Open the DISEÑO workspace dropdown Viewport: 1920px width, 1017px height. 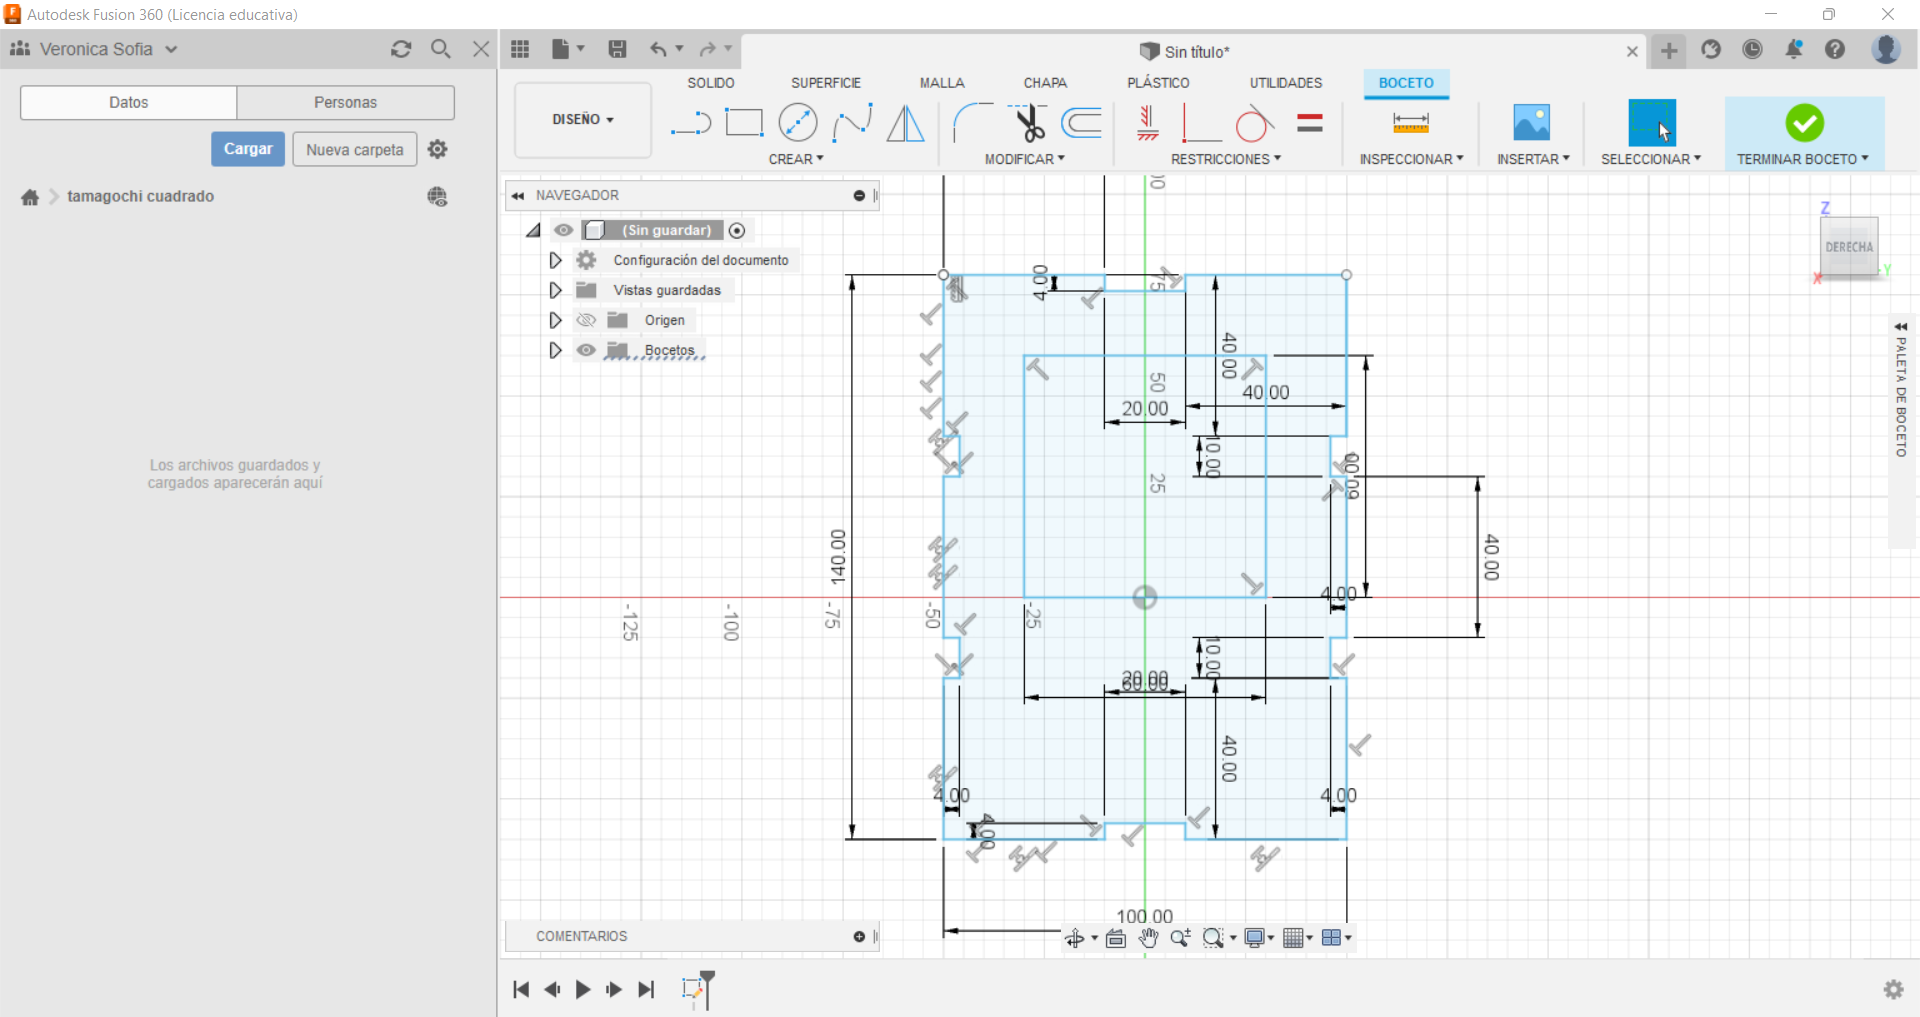click(582, 120)
